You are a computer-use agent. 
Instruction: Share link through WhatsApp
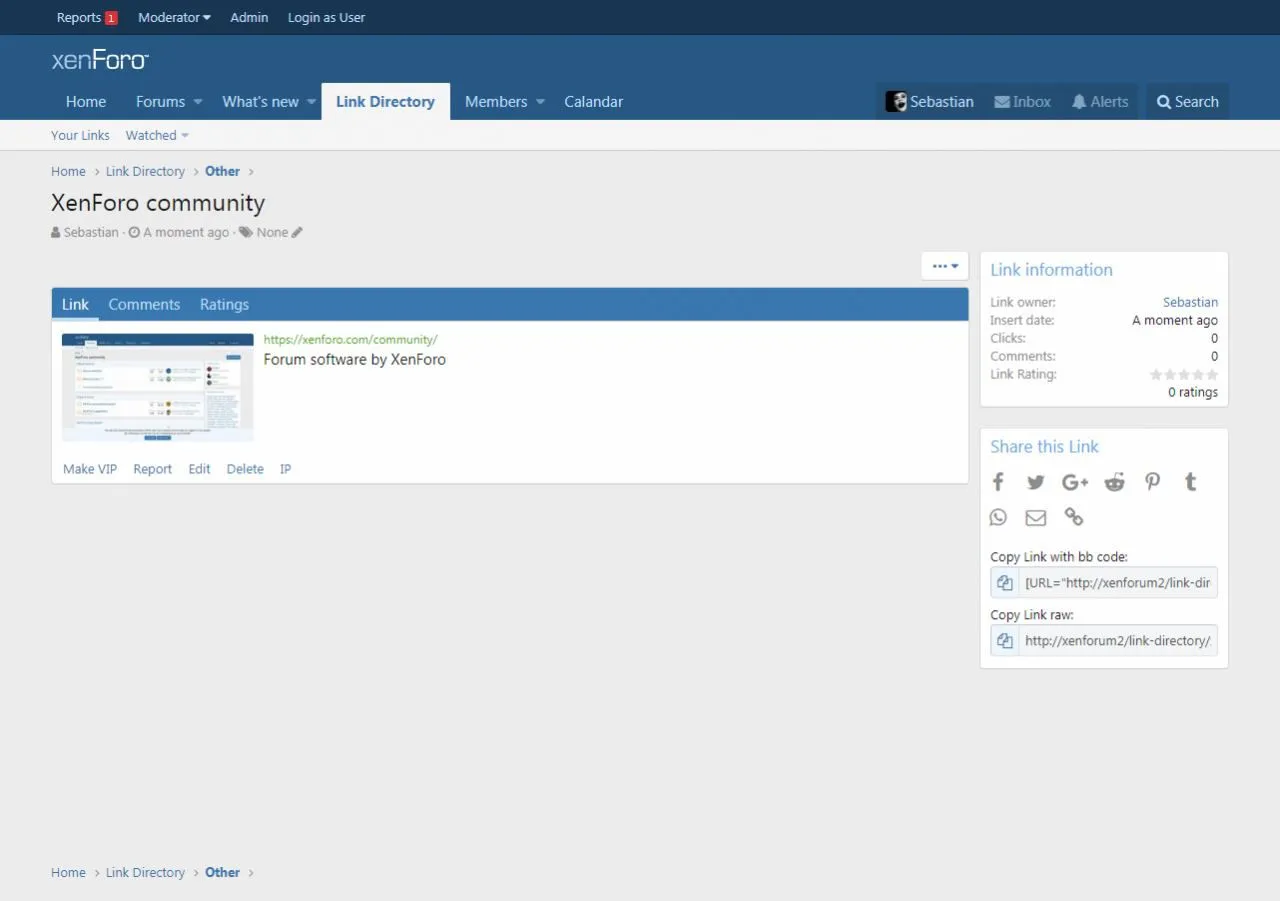998,517
